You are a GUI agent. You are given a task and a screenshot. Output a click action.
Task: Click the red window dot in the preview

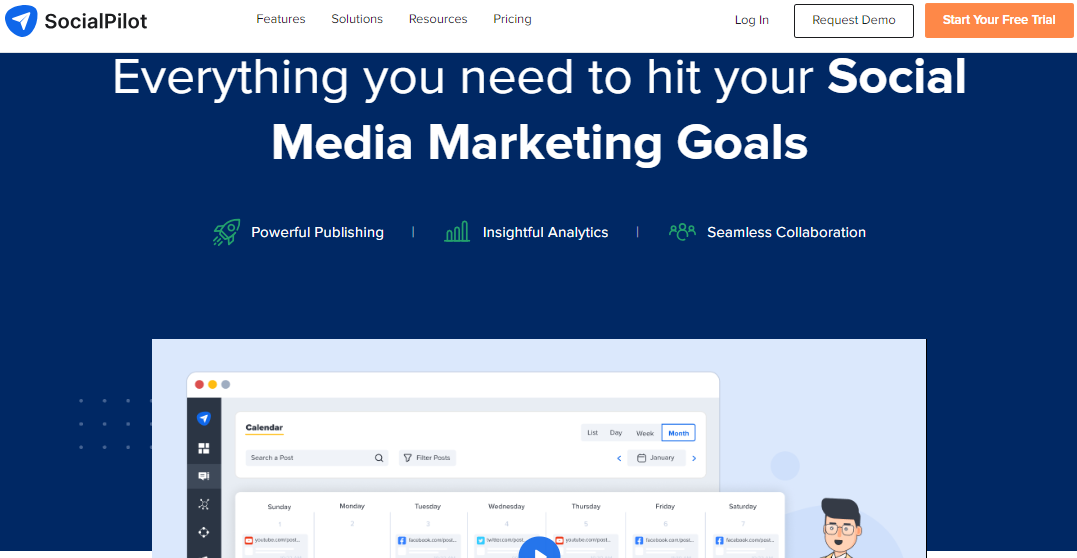click(200, 385)
